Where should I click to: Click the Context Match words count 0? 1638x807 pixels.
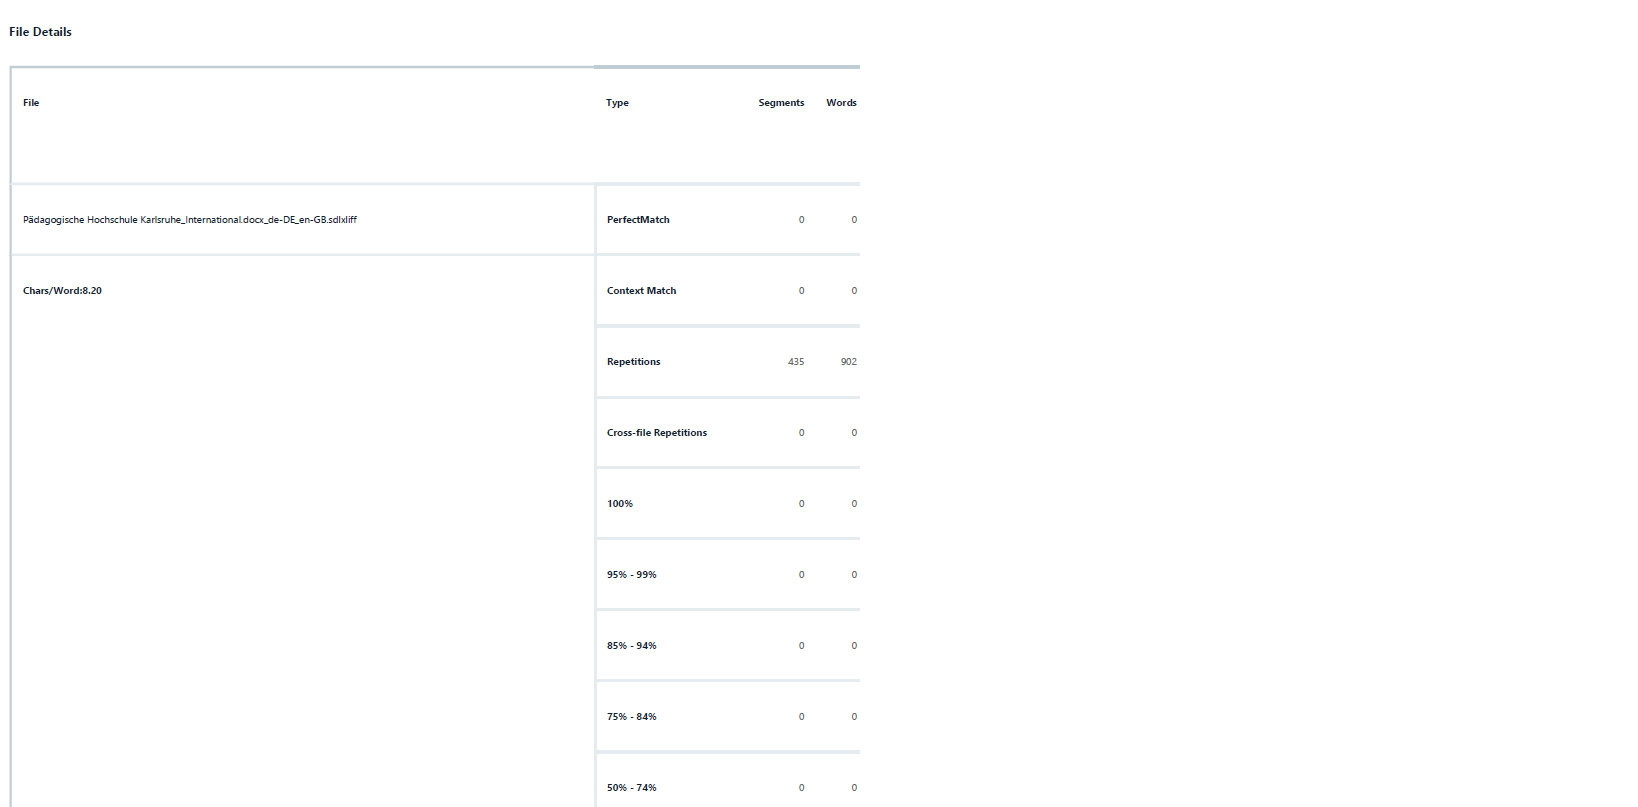click(854, 291)
